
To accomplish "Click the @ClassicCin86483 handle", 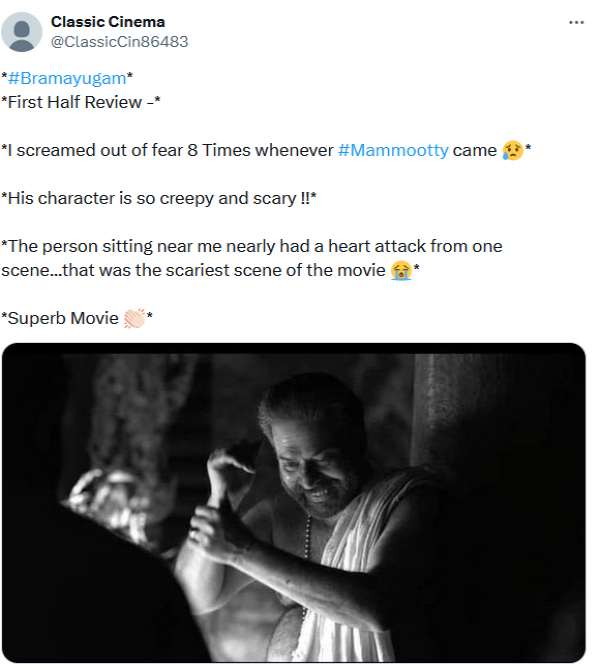I will [x=120, y=42].
